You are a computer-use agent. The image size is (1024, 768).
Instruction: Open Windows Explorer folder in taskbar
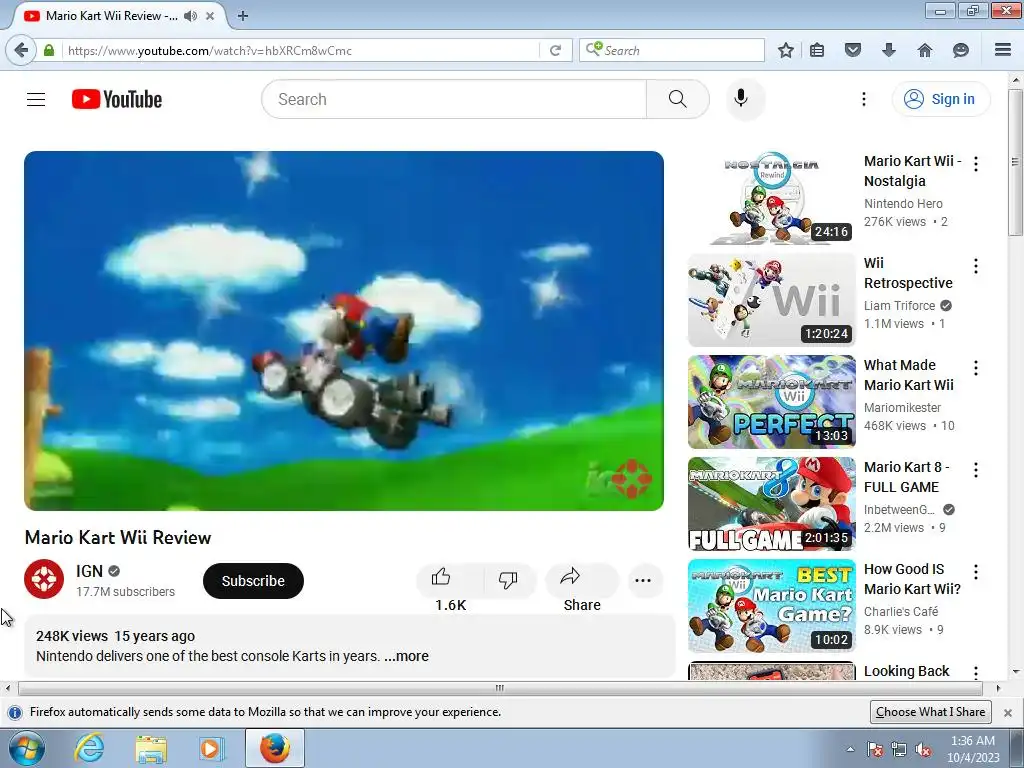[150, 749]
